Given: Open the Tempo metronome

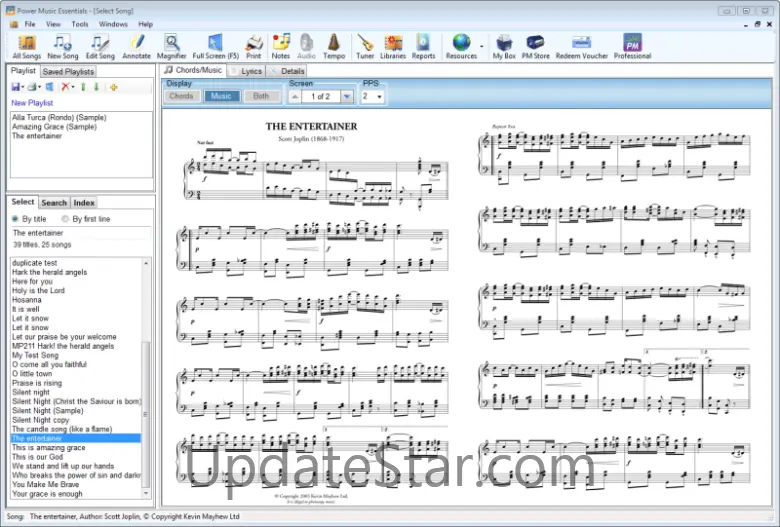Looking at the screenshot, I should pyautogui.click(x=334, y=47).
